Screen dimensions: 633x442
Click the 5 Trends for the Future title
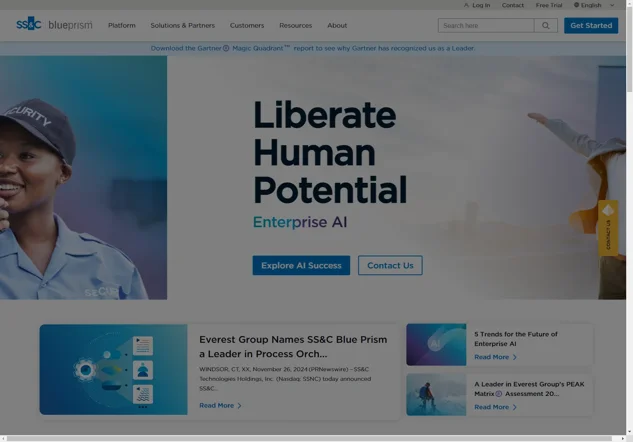516,339
